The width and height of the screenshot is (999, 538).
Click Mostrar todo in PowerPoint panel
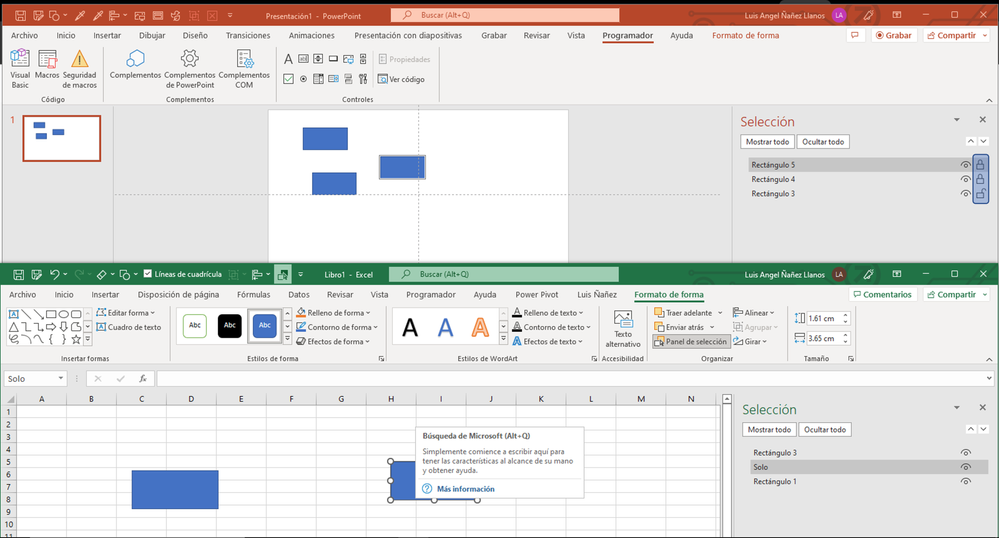[x=768, y=142]
